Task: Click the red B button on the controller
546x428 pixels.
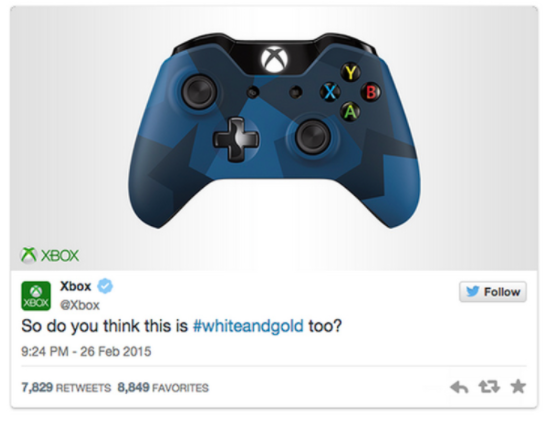Action: (371, 92)
